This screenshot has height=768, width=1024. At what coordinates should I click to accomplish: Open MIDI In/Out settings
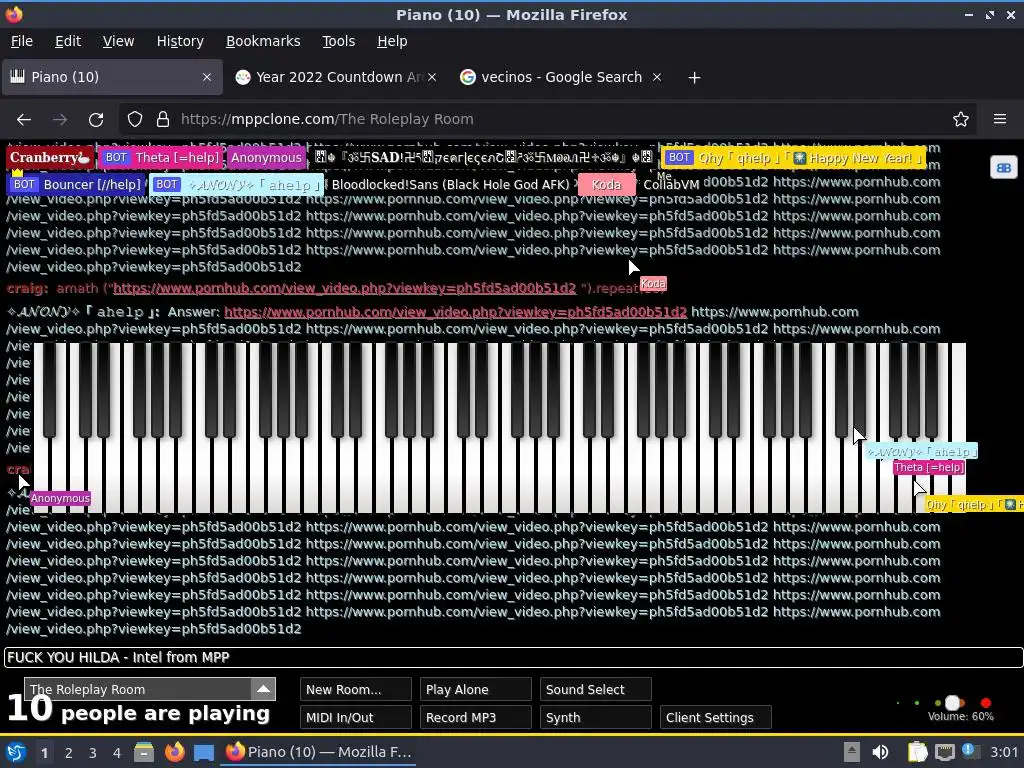click(x=356, y=717)
